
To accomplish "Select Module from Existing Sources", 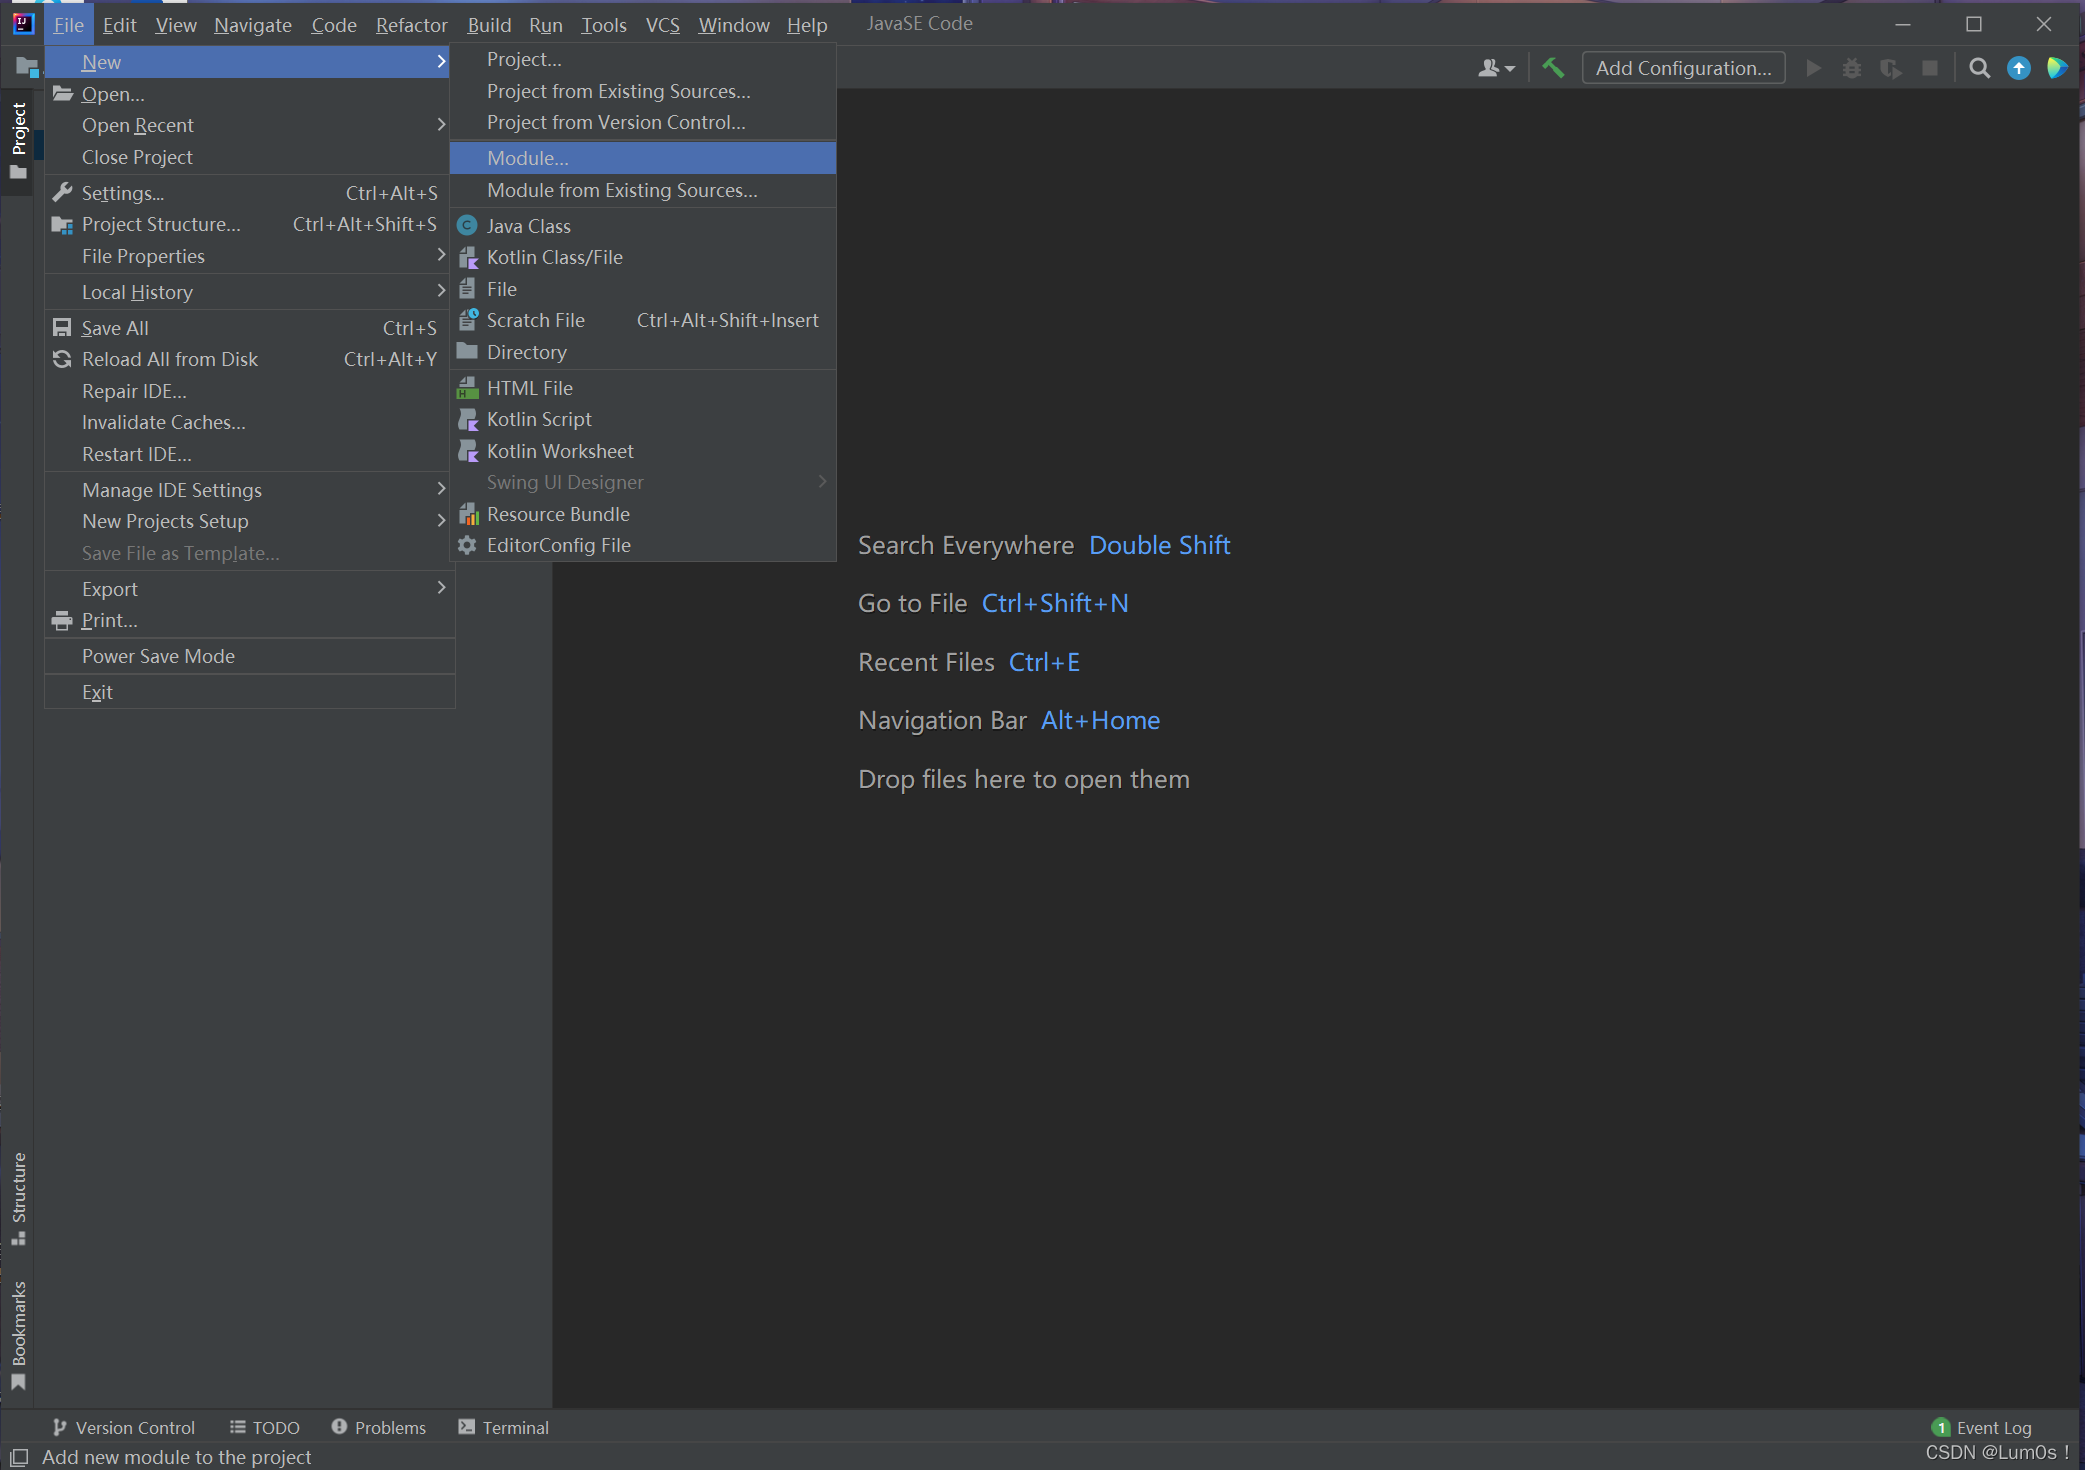I will coord(643,190).
